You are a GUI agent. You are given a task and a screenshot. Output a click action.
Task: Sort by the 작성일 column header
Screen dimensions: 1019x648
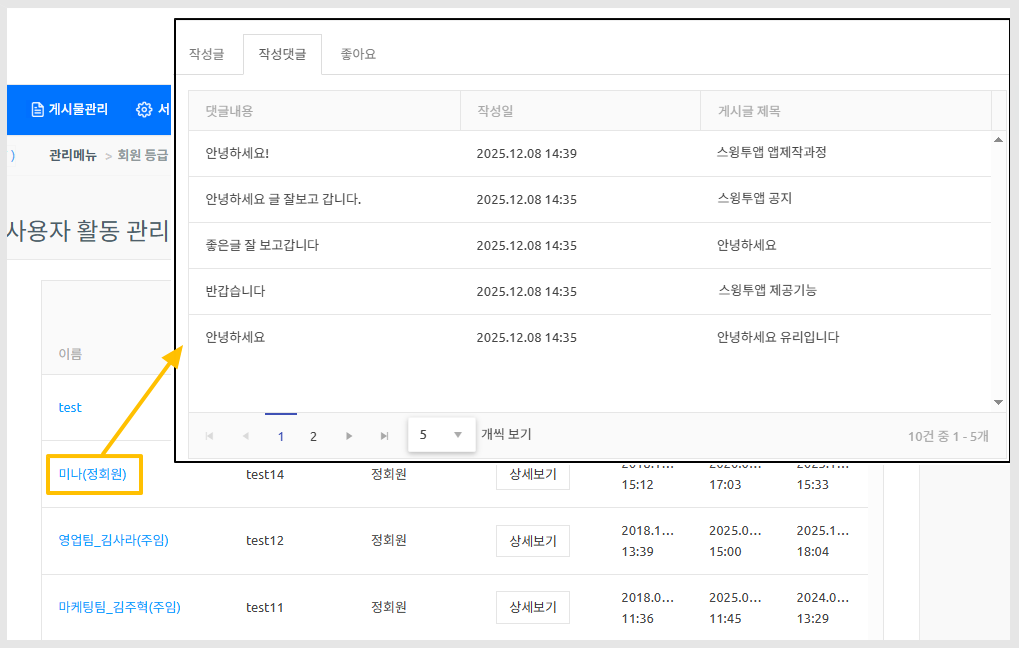tap(495, 111)
